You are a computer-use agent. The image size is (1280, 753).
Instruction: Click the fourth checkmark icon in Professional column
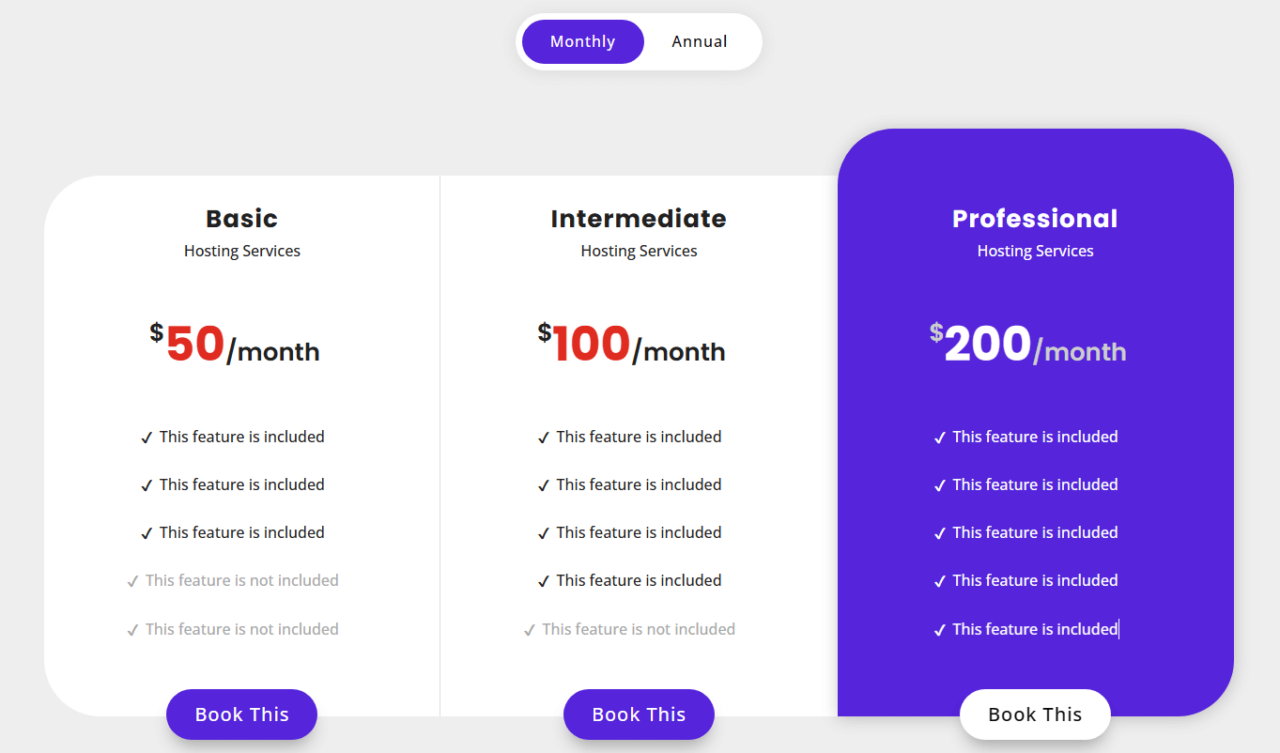coord(939,580)
